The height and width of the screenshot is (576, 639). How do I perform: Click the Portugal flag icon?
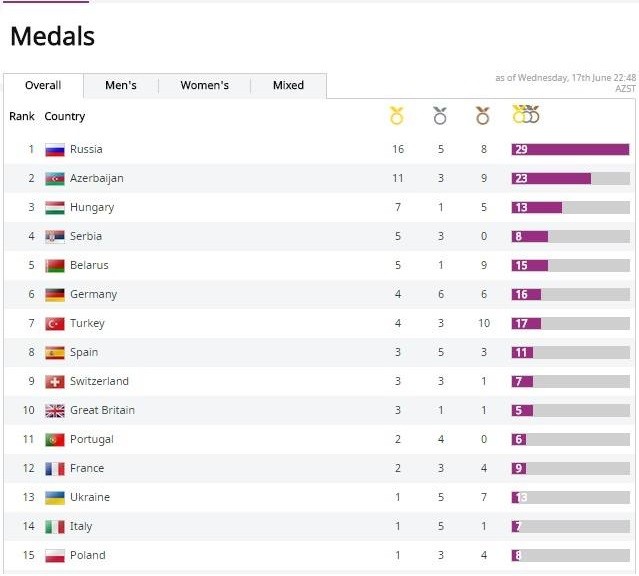[x=55, y=440]
